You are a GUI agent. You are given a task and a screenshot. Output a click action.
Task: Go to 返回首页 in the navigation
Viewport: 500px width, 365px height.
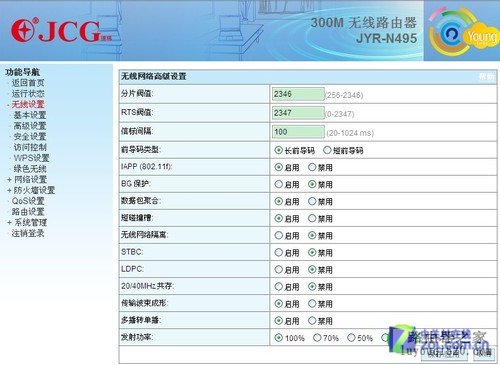point(28,83)
